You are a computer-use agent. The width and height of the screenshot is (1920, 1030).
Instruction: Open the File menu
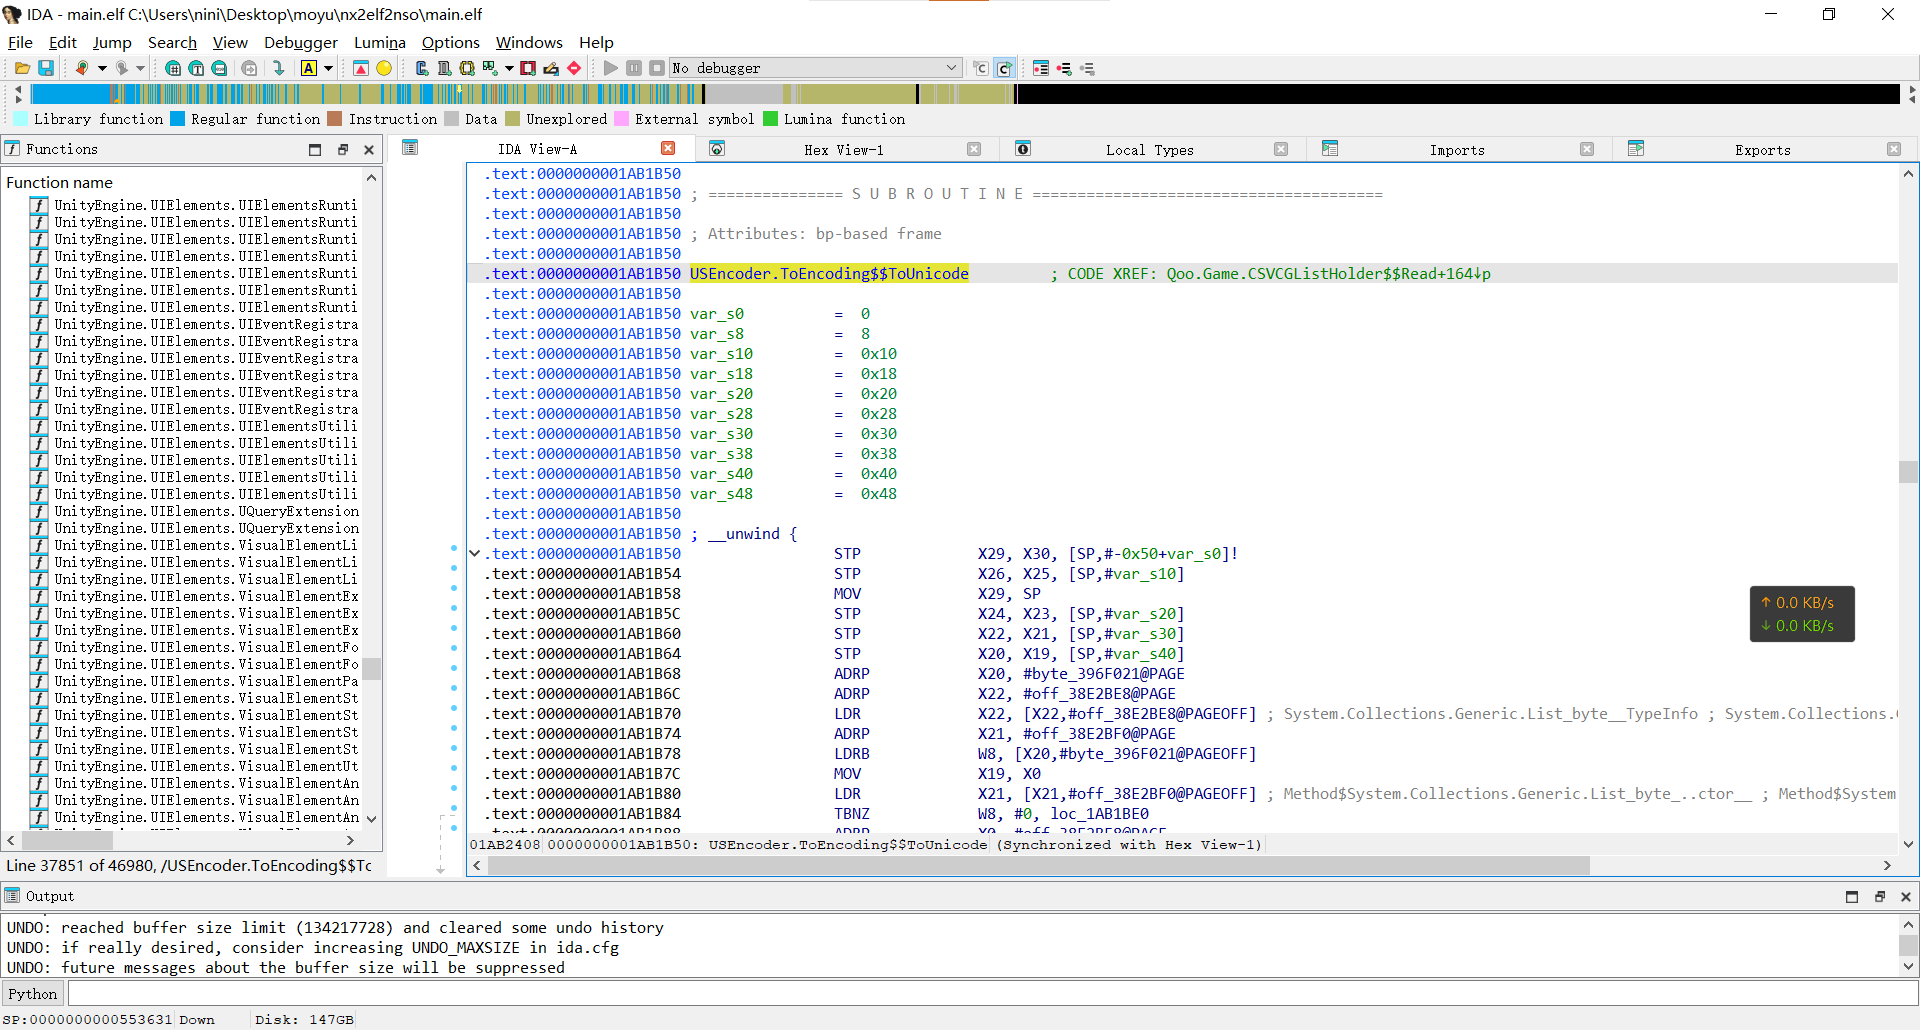click(20, 42)
